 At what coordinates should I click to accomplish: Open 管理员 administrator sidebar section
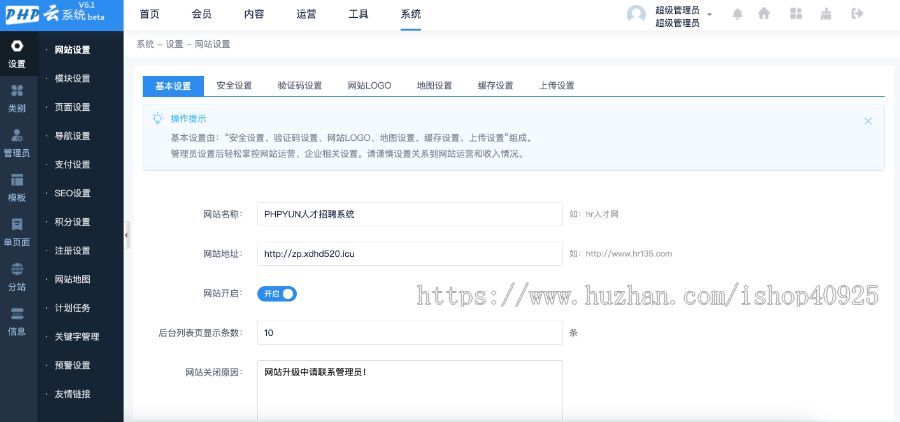17,142
